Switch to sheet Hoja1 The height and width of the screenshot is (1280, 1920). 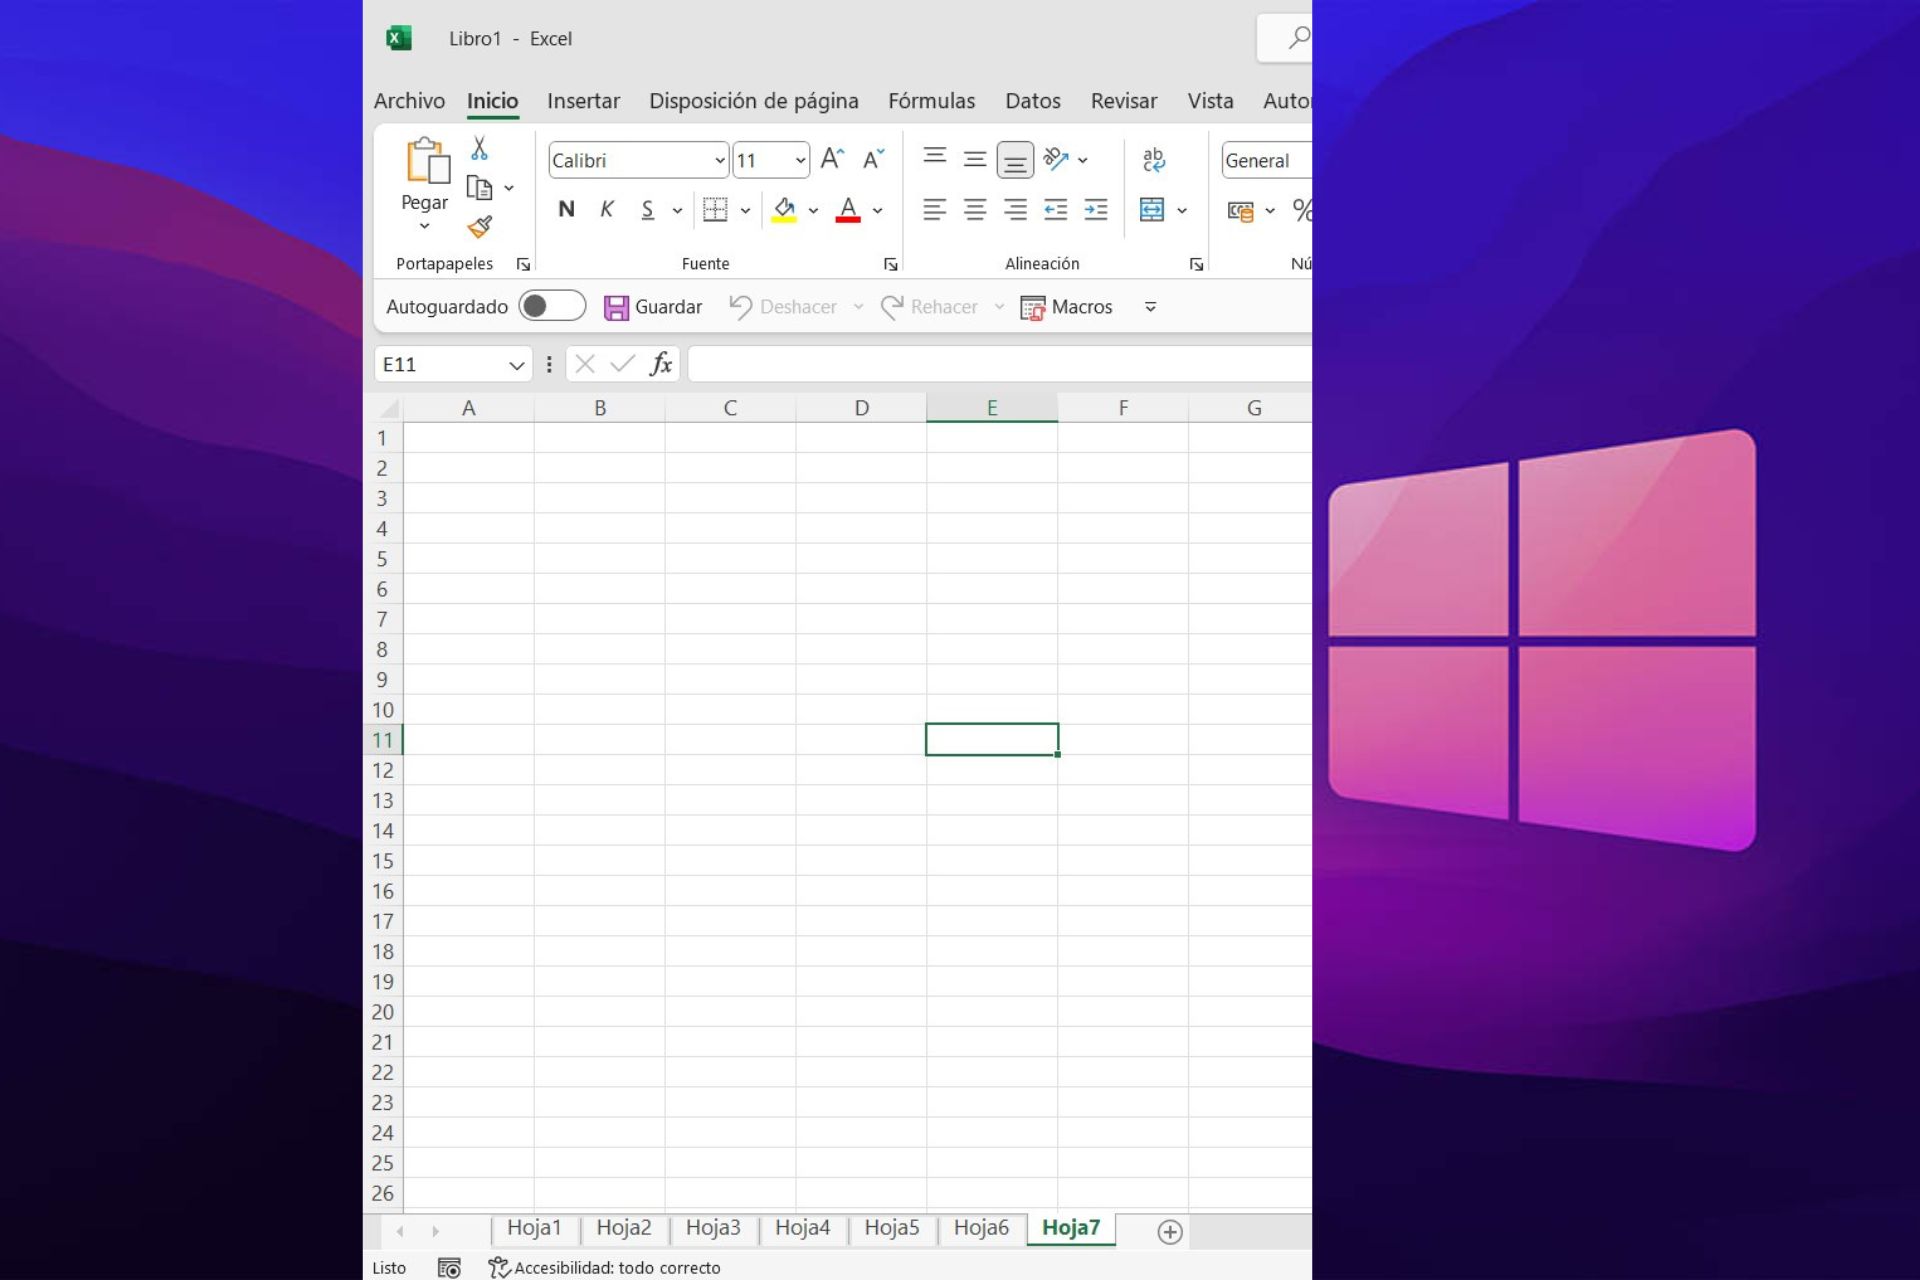pos(534,1228)
